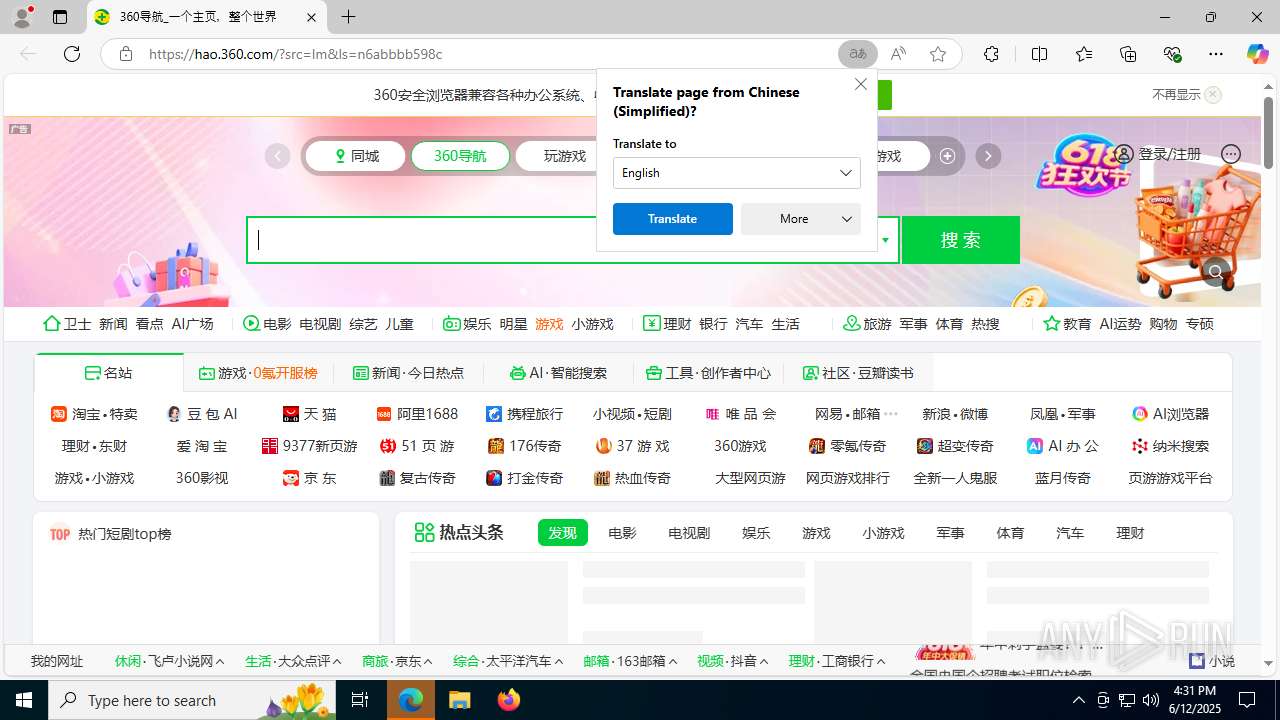
Task: Open Browser essentials heart icon
Action: click(1172, 54)
